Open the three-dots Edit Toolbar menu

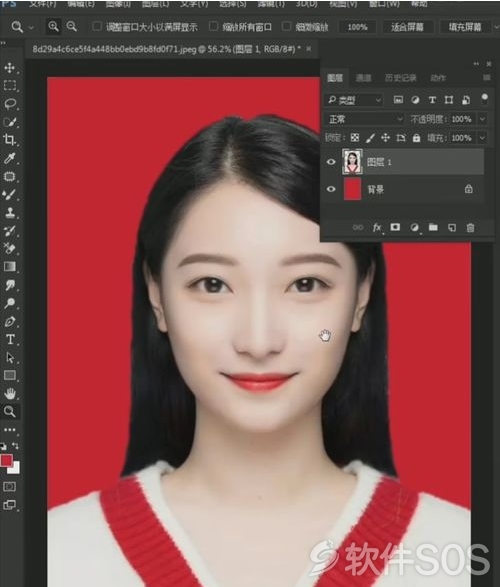[x=10, y=430]
